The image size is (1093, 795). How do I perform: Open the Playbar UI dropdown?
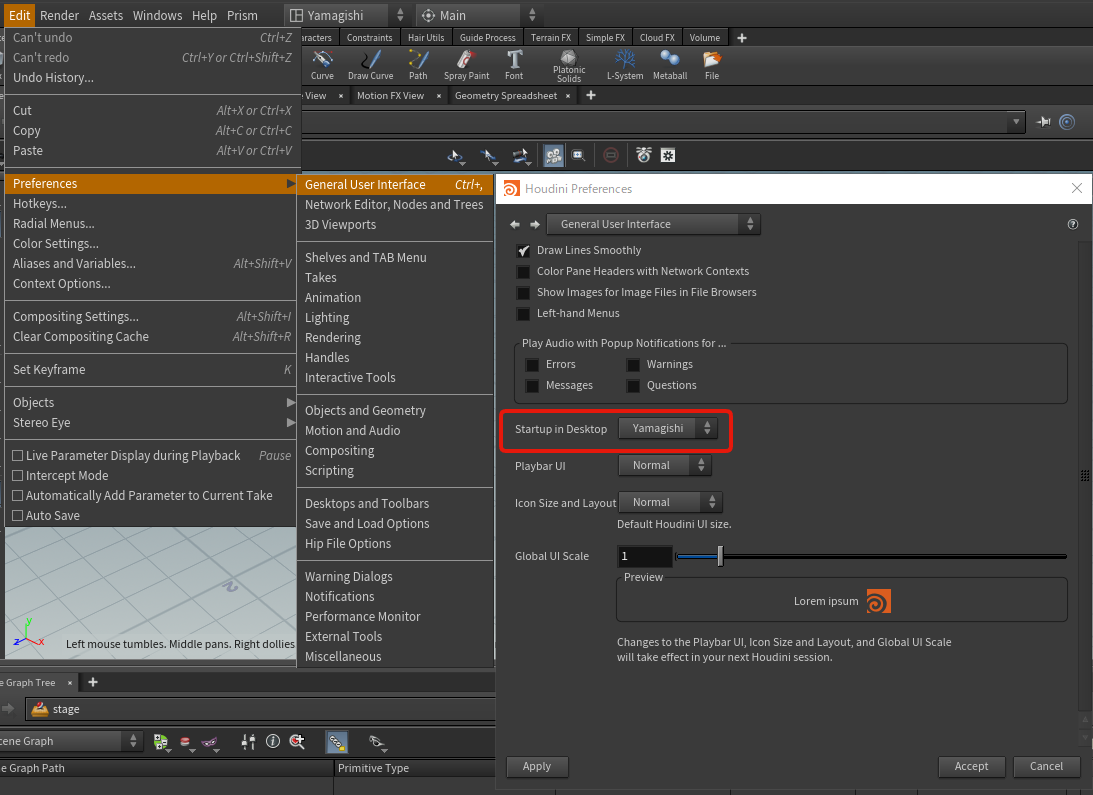pos(664,465)
